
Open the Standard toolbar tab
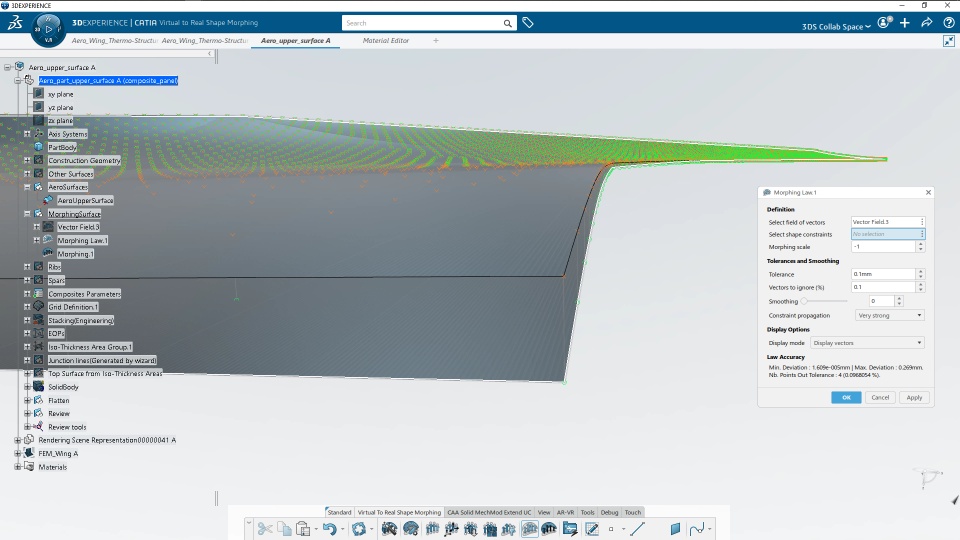pos(339,512)
